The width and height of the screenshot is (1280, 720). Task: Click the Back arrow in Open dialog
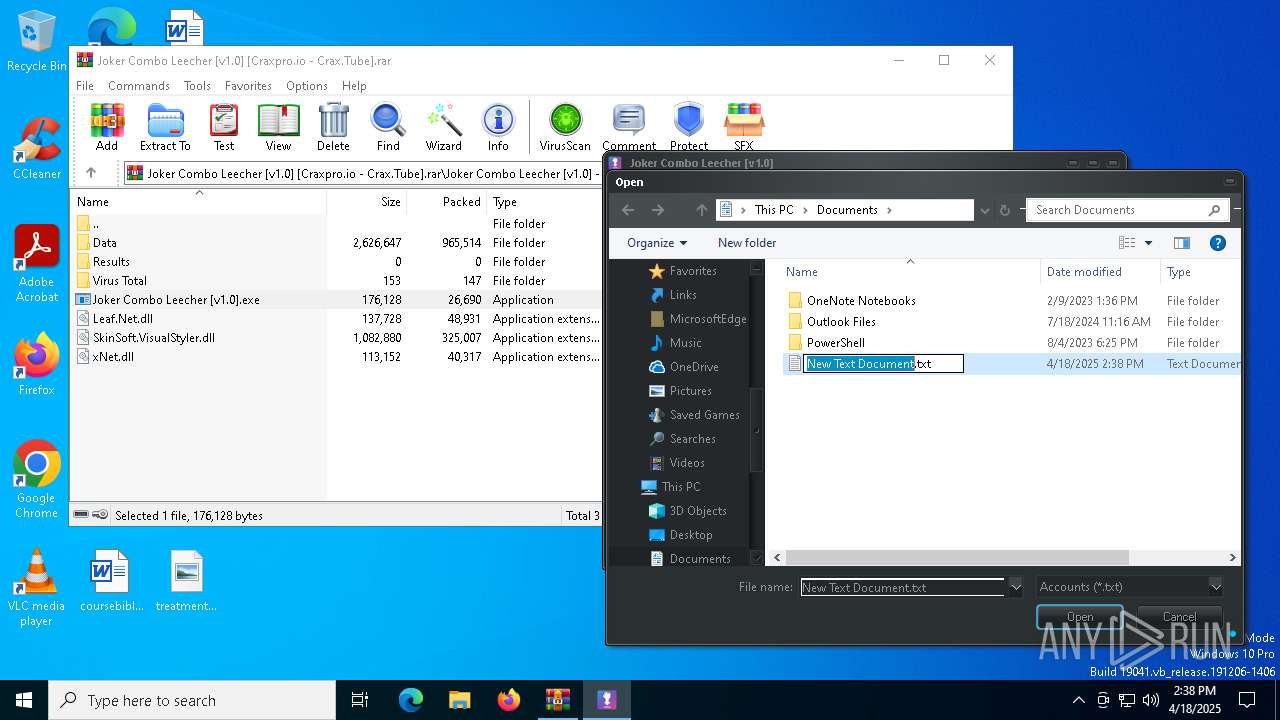tap(628, 210)
